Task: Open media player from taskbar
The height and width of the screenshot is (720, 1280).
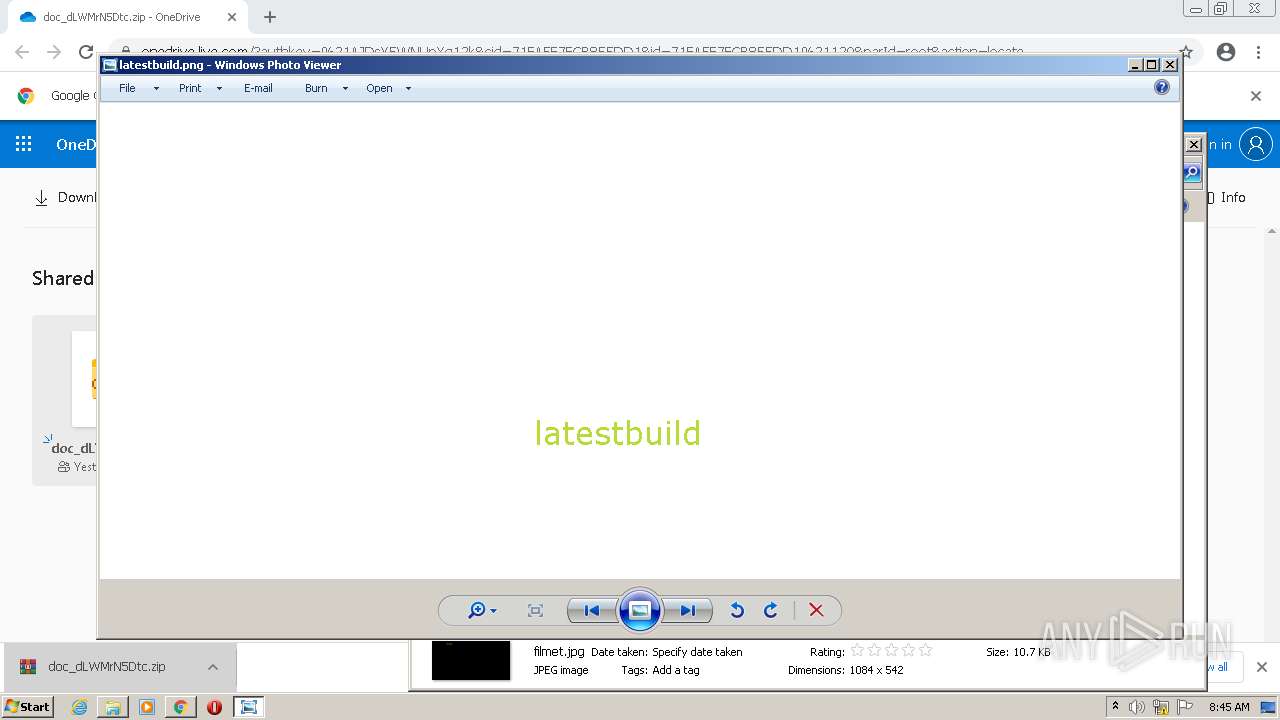Action: pyautogui.click(x=147, y=707)
